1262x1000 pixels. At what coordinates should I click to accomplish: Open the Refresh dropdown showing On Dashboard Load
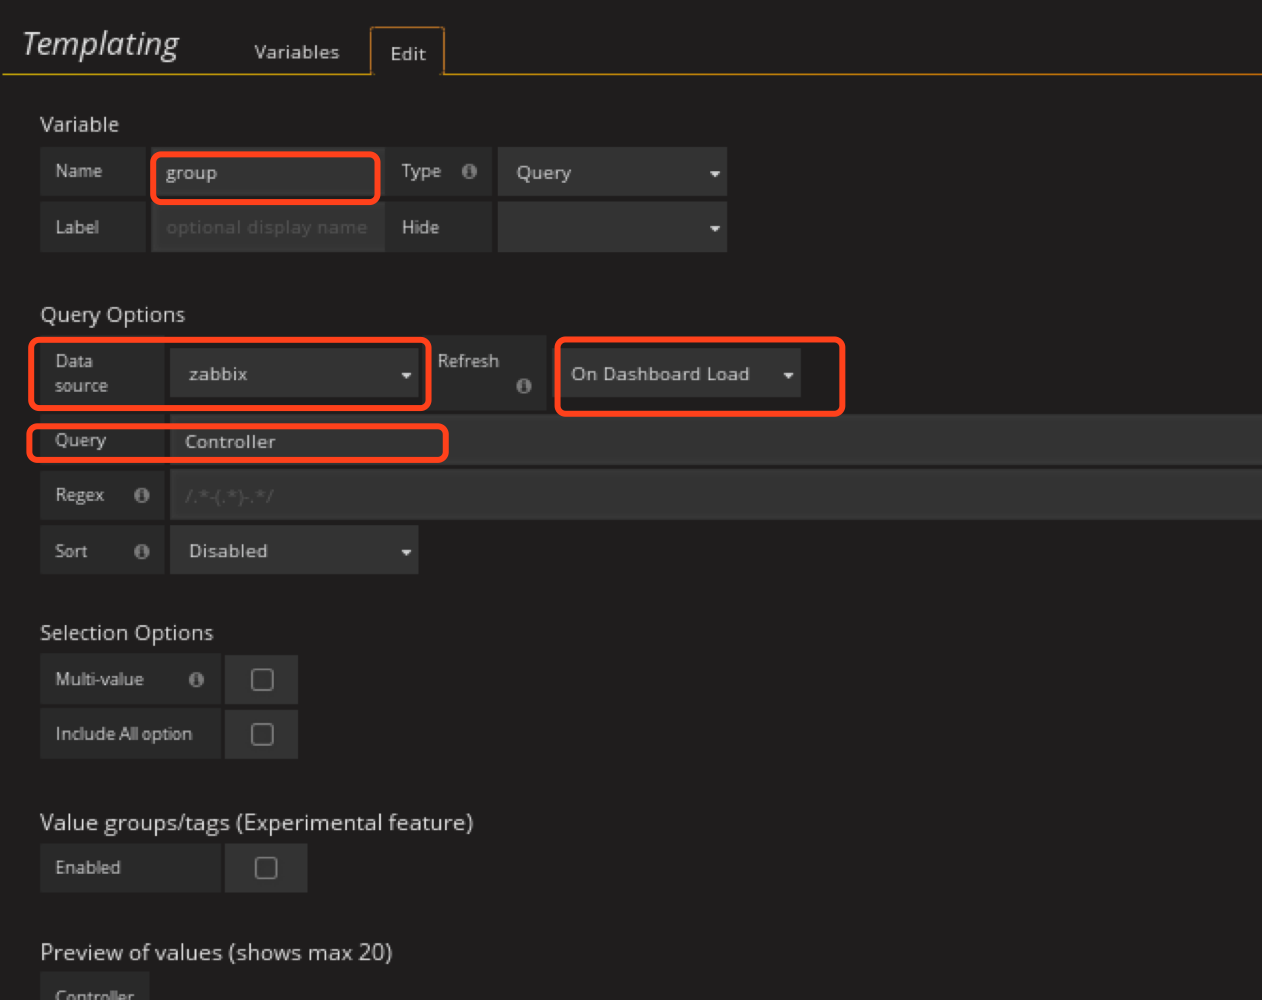point(680,374)
